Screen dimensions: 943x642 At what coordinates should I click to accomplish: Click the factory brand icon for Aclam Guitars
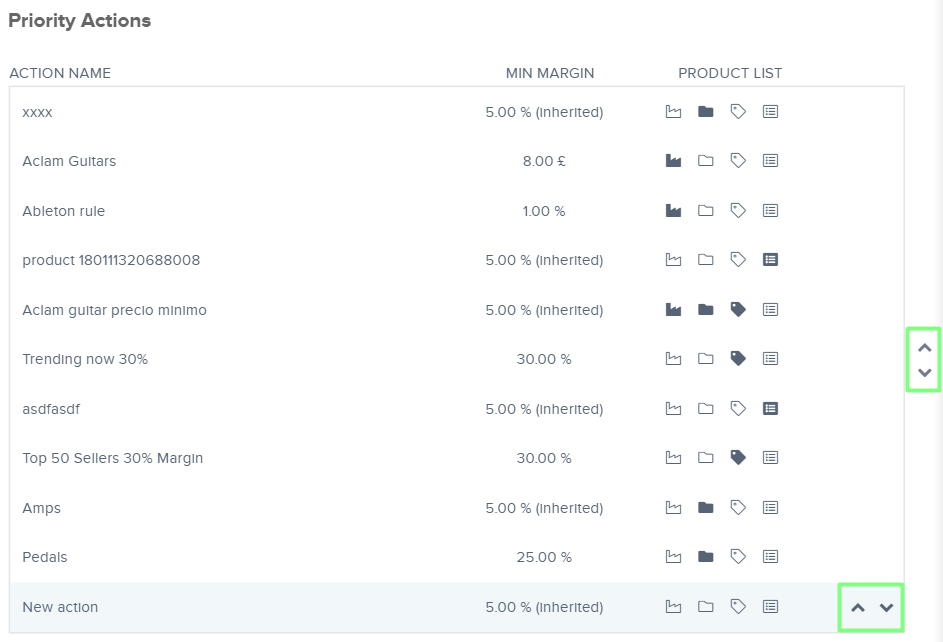[673, 161]
